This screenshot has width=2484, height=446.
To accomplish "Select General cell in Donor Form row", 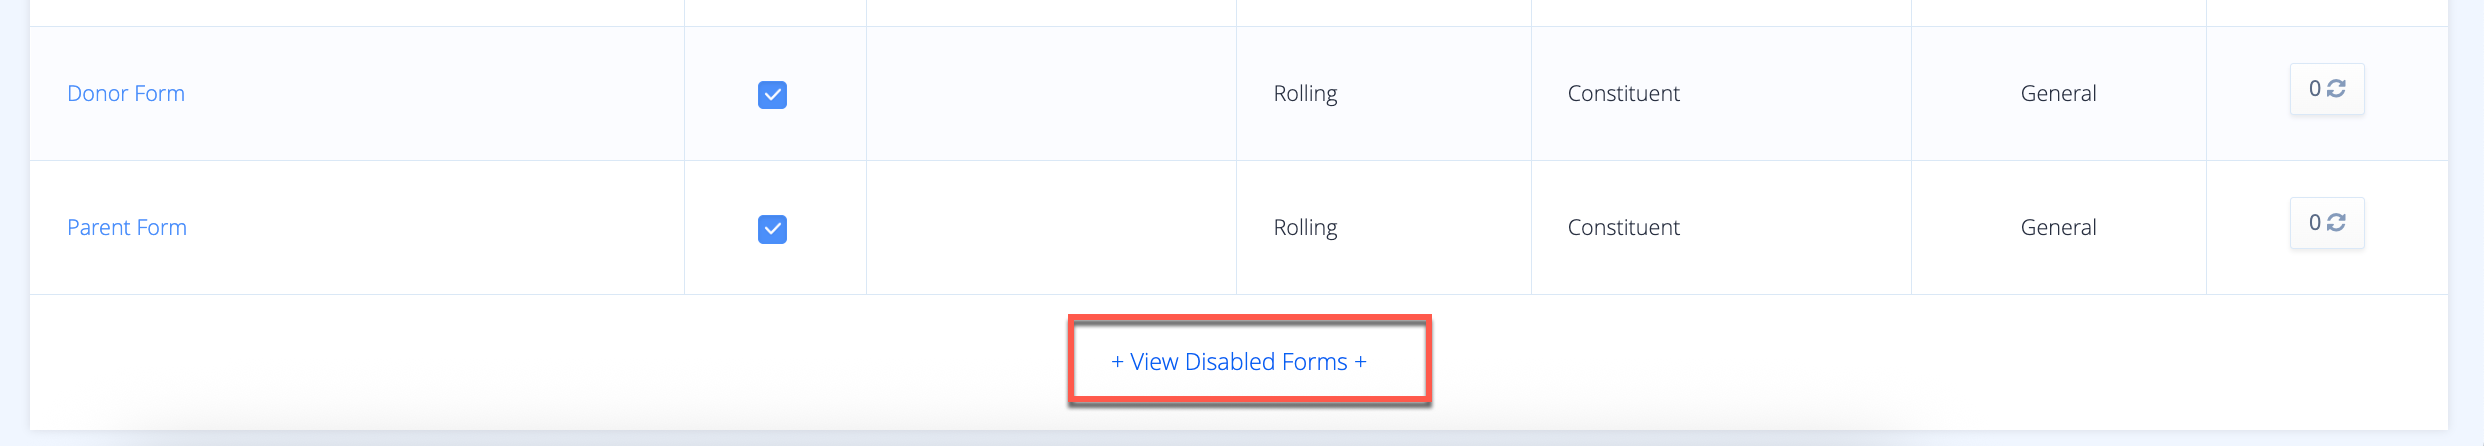I will 2059,93.
